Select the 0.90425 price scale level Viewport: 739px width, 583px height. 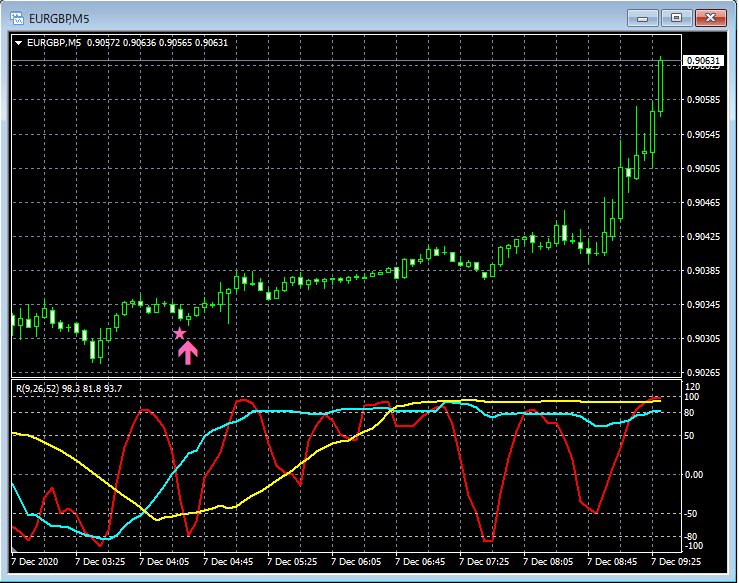(x=704, y=237)
